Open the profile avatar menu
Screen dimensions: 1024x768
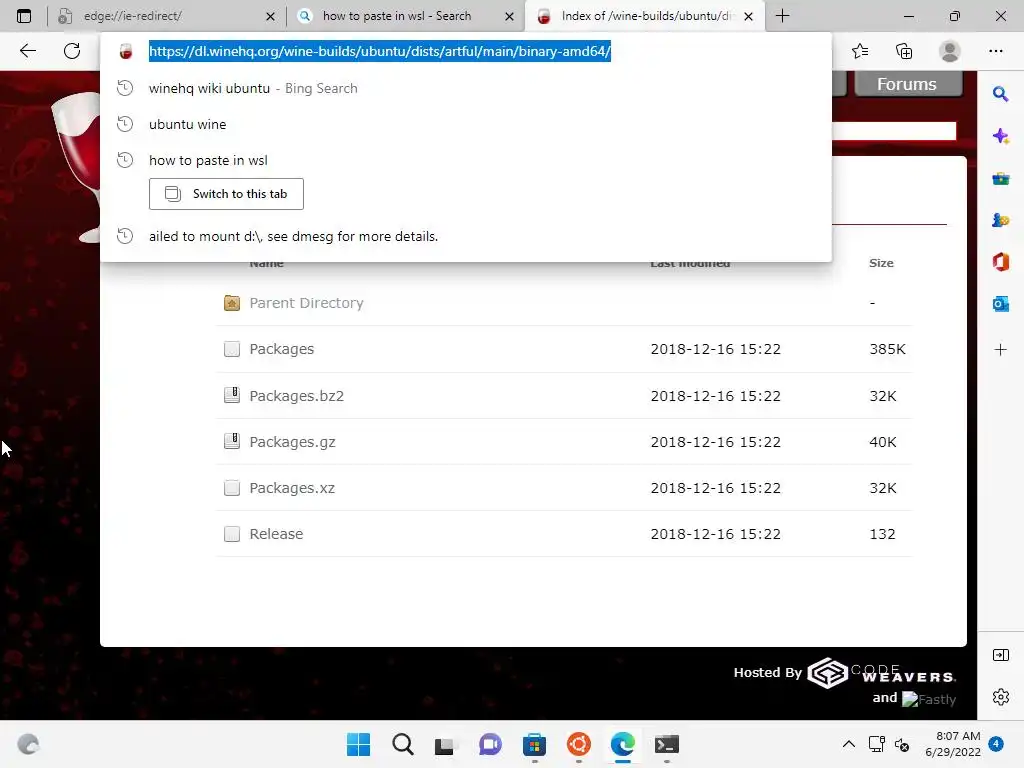coord(950,51)
